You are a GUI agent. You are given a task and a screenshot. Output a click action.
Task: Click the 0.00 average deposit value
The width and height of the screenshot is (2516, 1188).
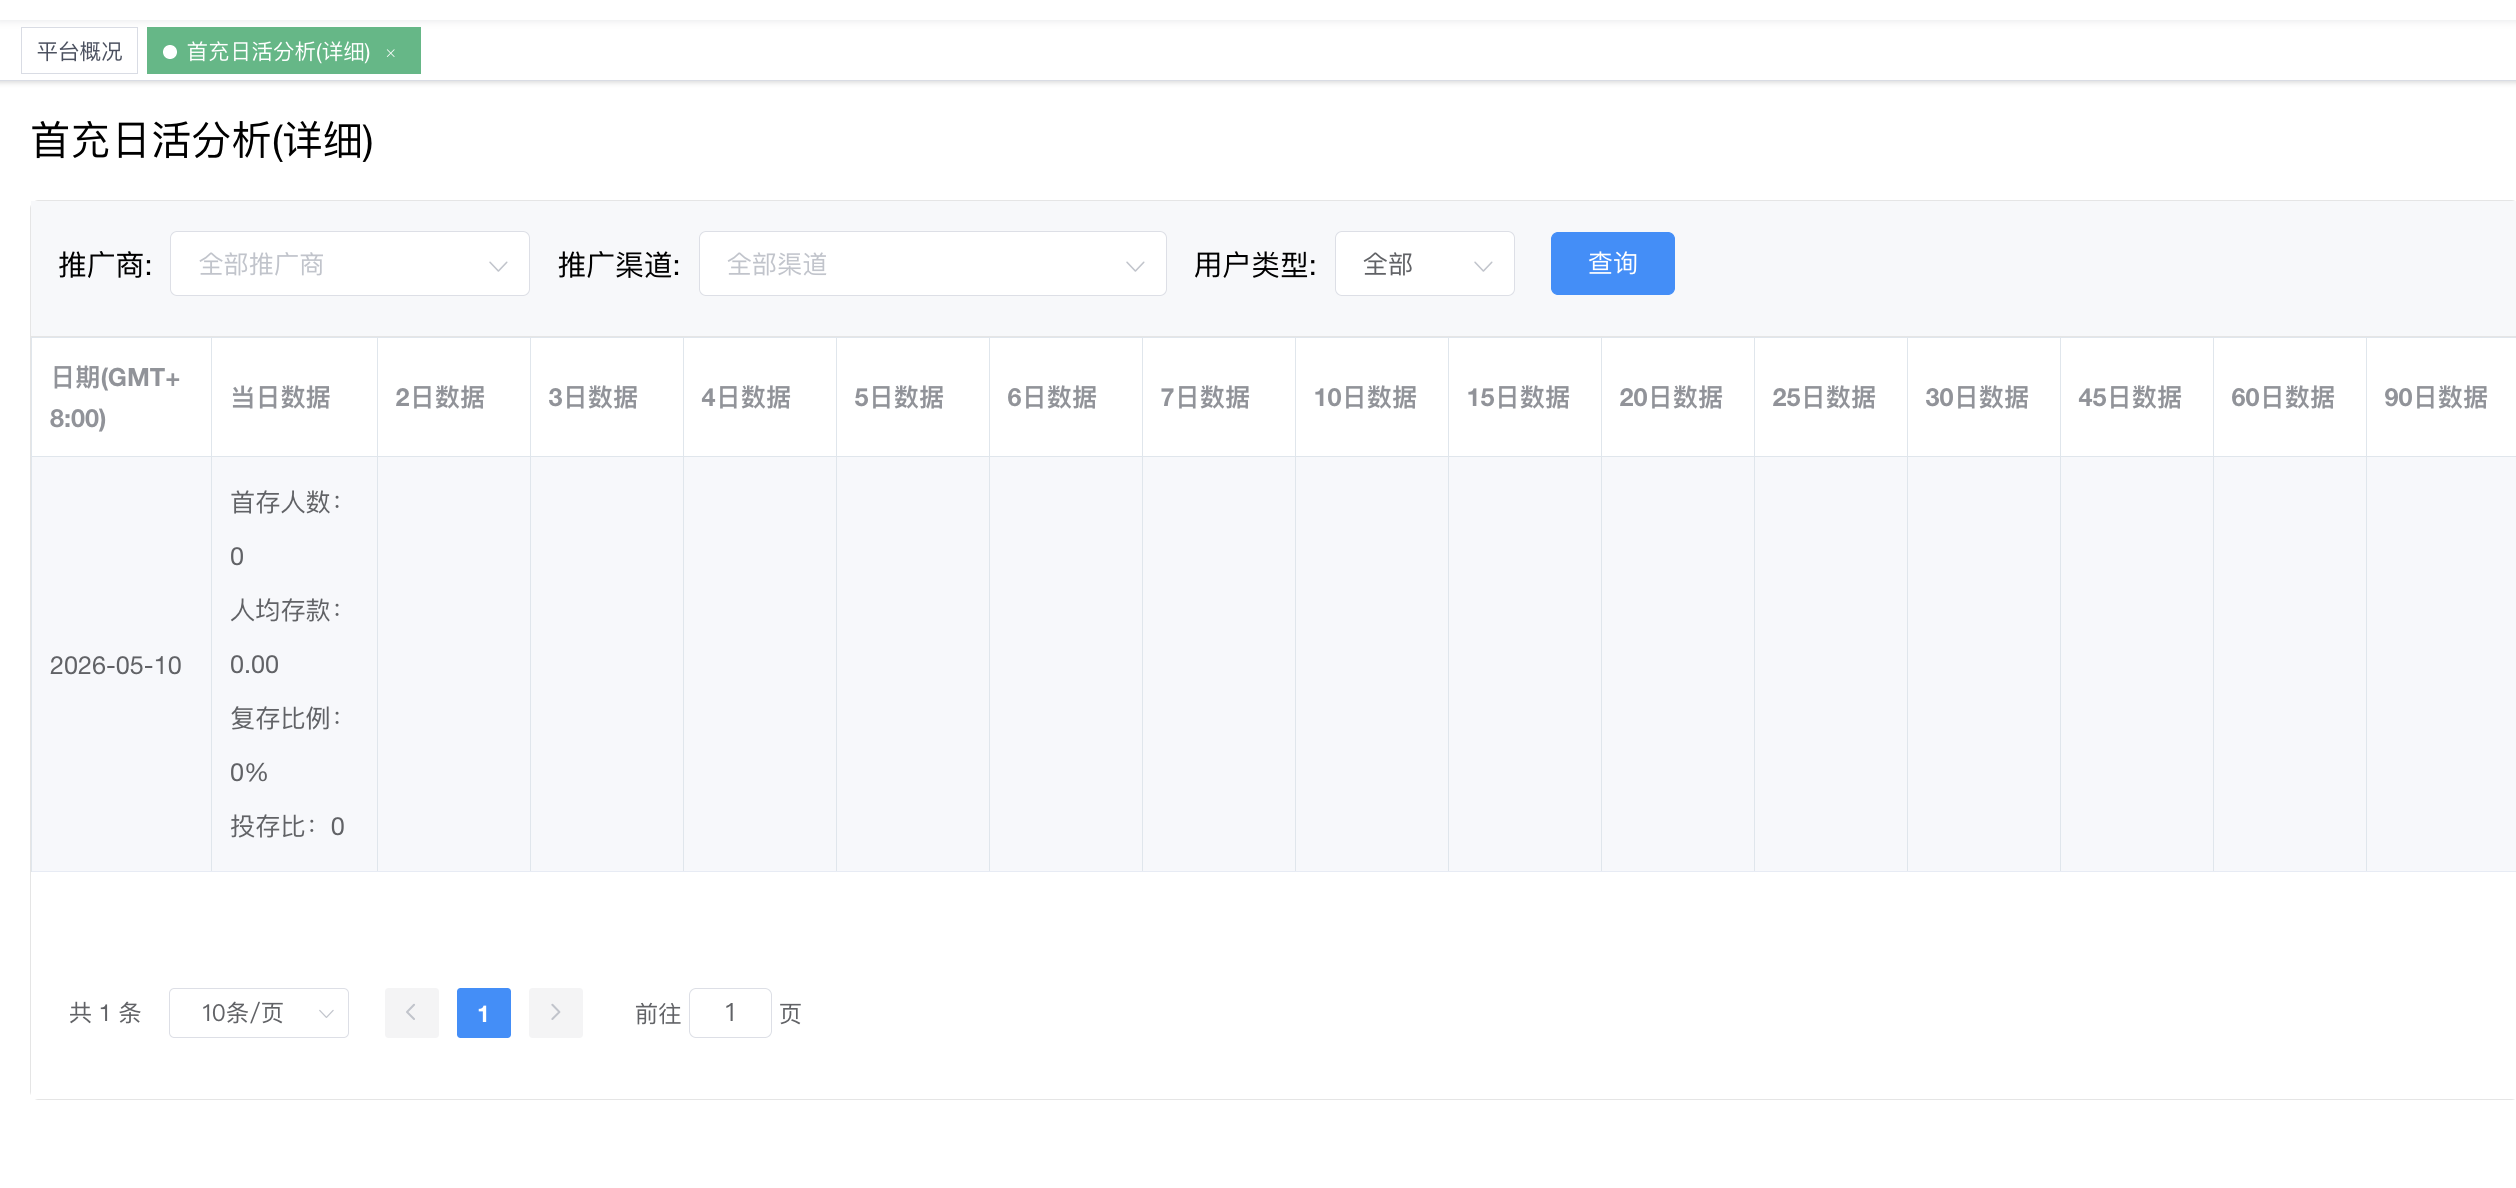pos(254,664)
